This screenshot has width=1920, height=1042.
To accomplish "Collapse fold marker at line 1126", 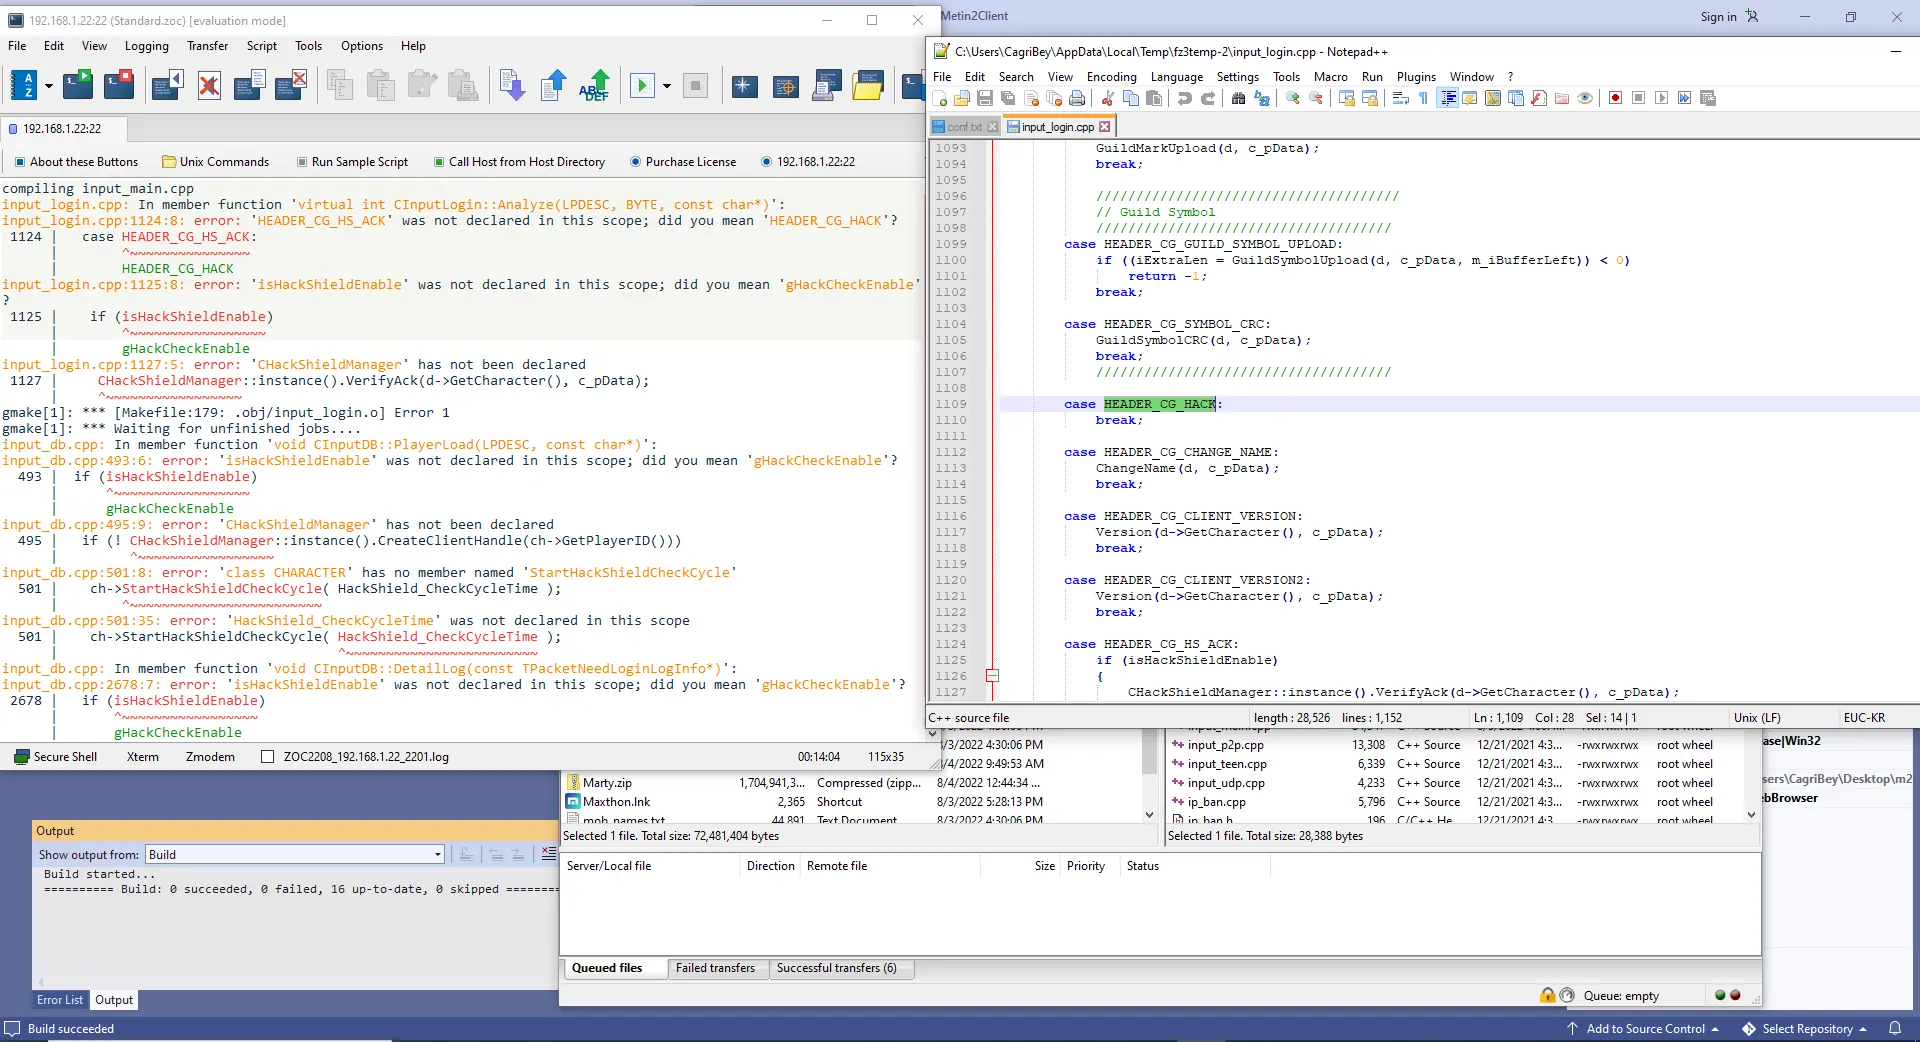I will pos(992,676).
